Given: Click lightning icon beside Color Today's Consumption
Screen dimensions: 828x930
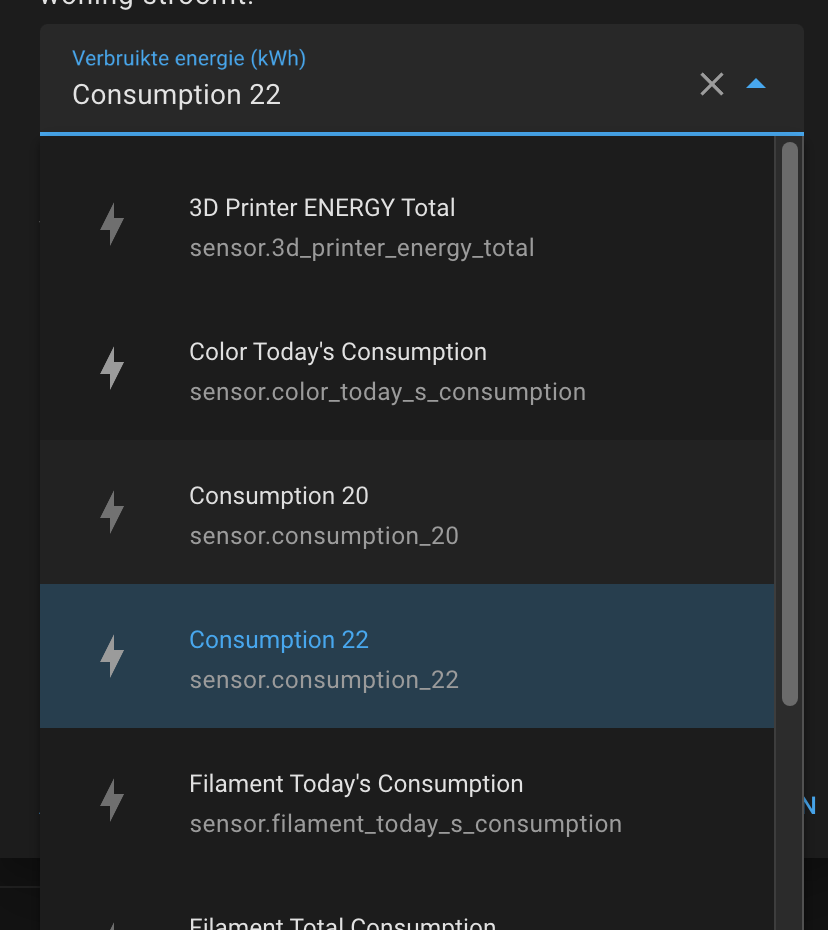Looking at the screenshot, I should tap(112, 369).
